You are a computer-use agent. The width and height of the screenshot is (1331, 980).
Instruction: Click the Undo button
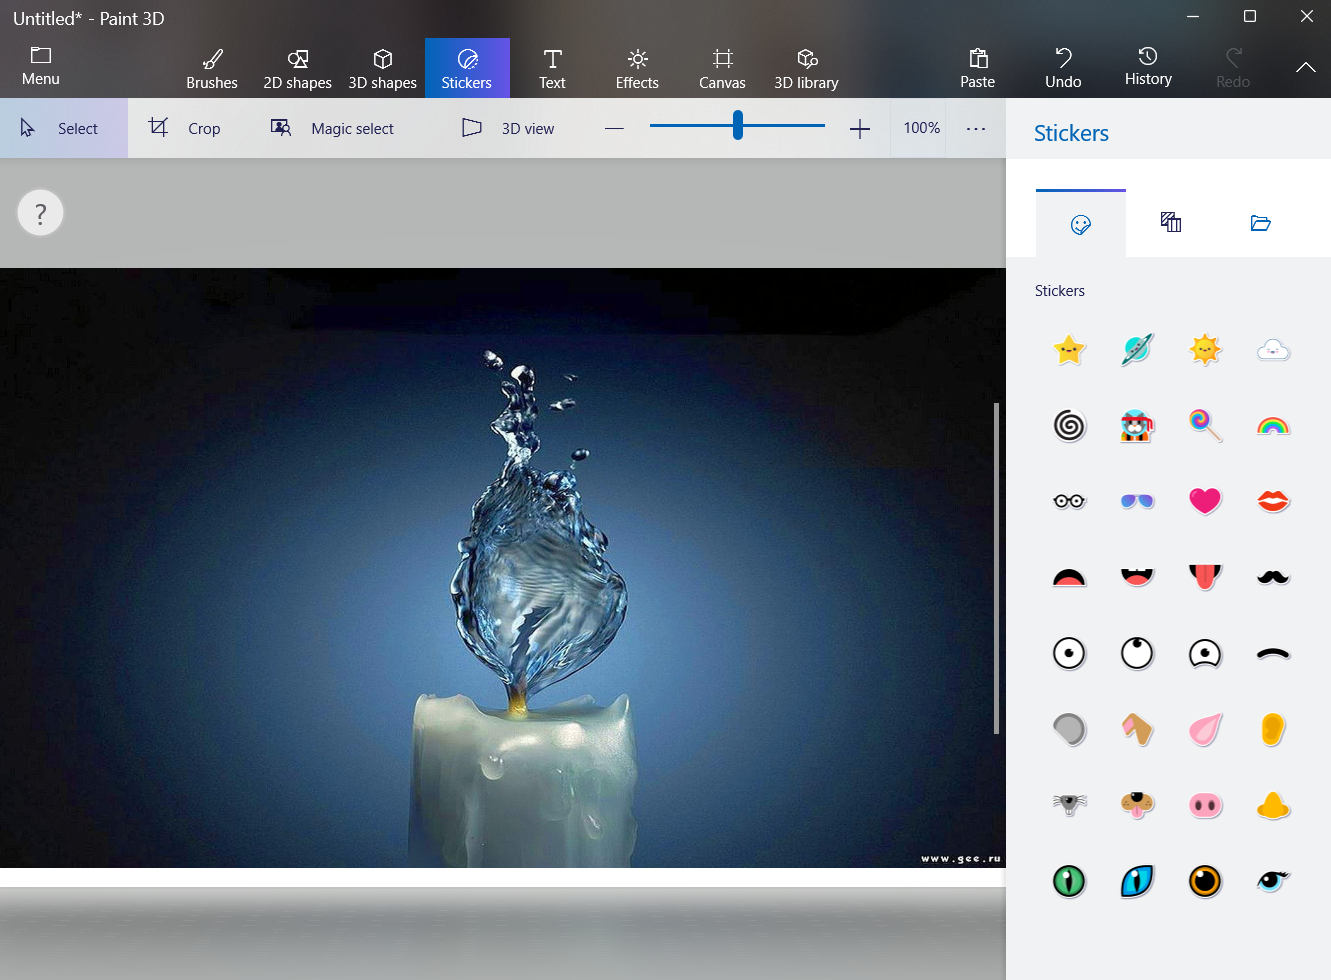1062,67
